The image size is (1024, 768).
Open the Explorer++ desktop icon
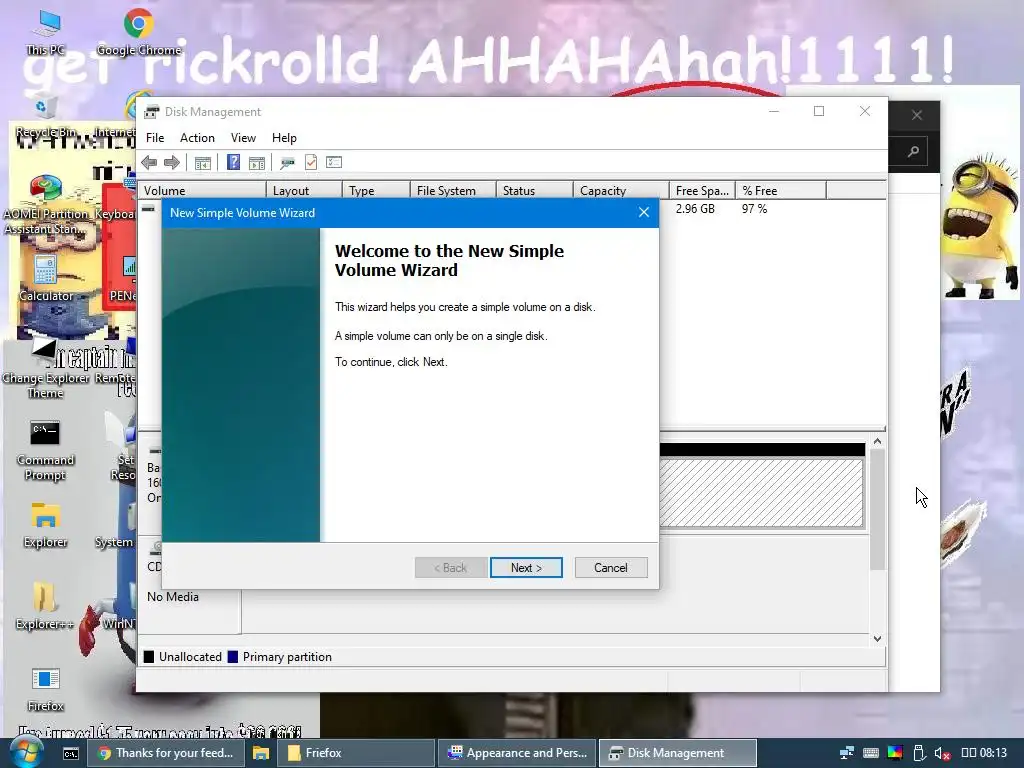pos(44,607)
